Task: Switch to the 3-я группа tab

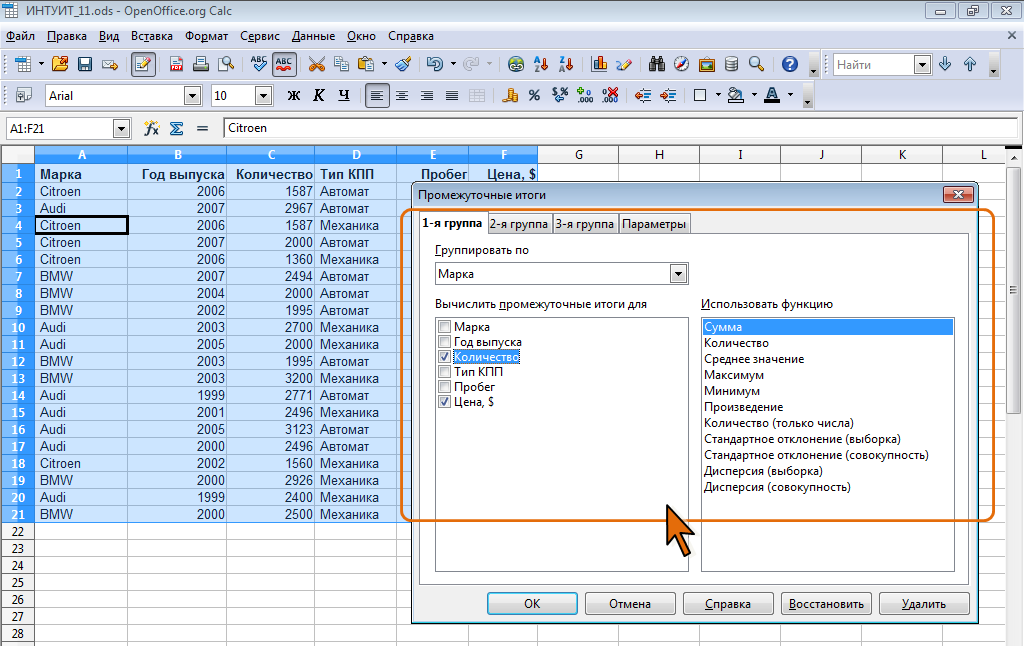Action: 584,224
